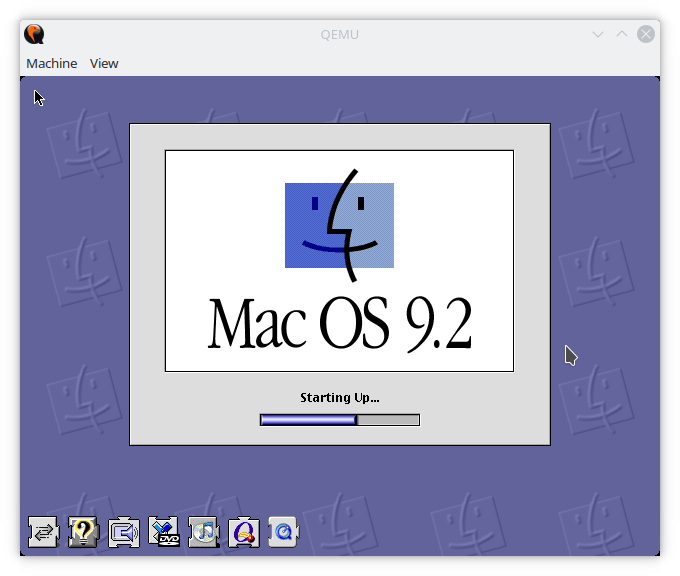Open the View menu
Screen dimensions: 680x576
coord(104,63)
